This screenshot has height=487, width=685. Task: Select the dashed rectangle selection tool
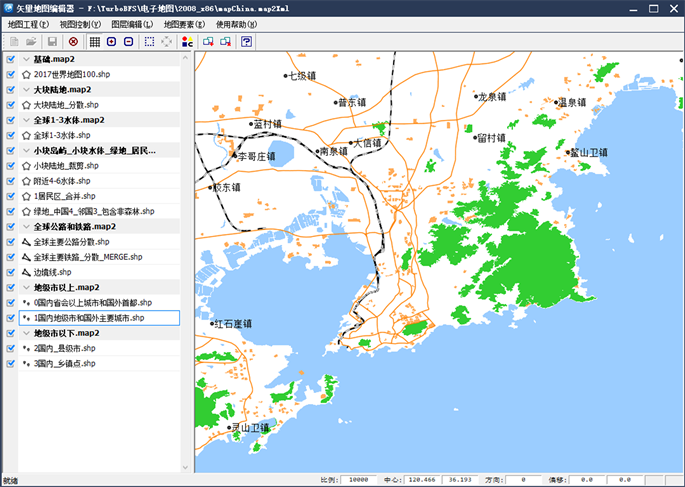149,42
